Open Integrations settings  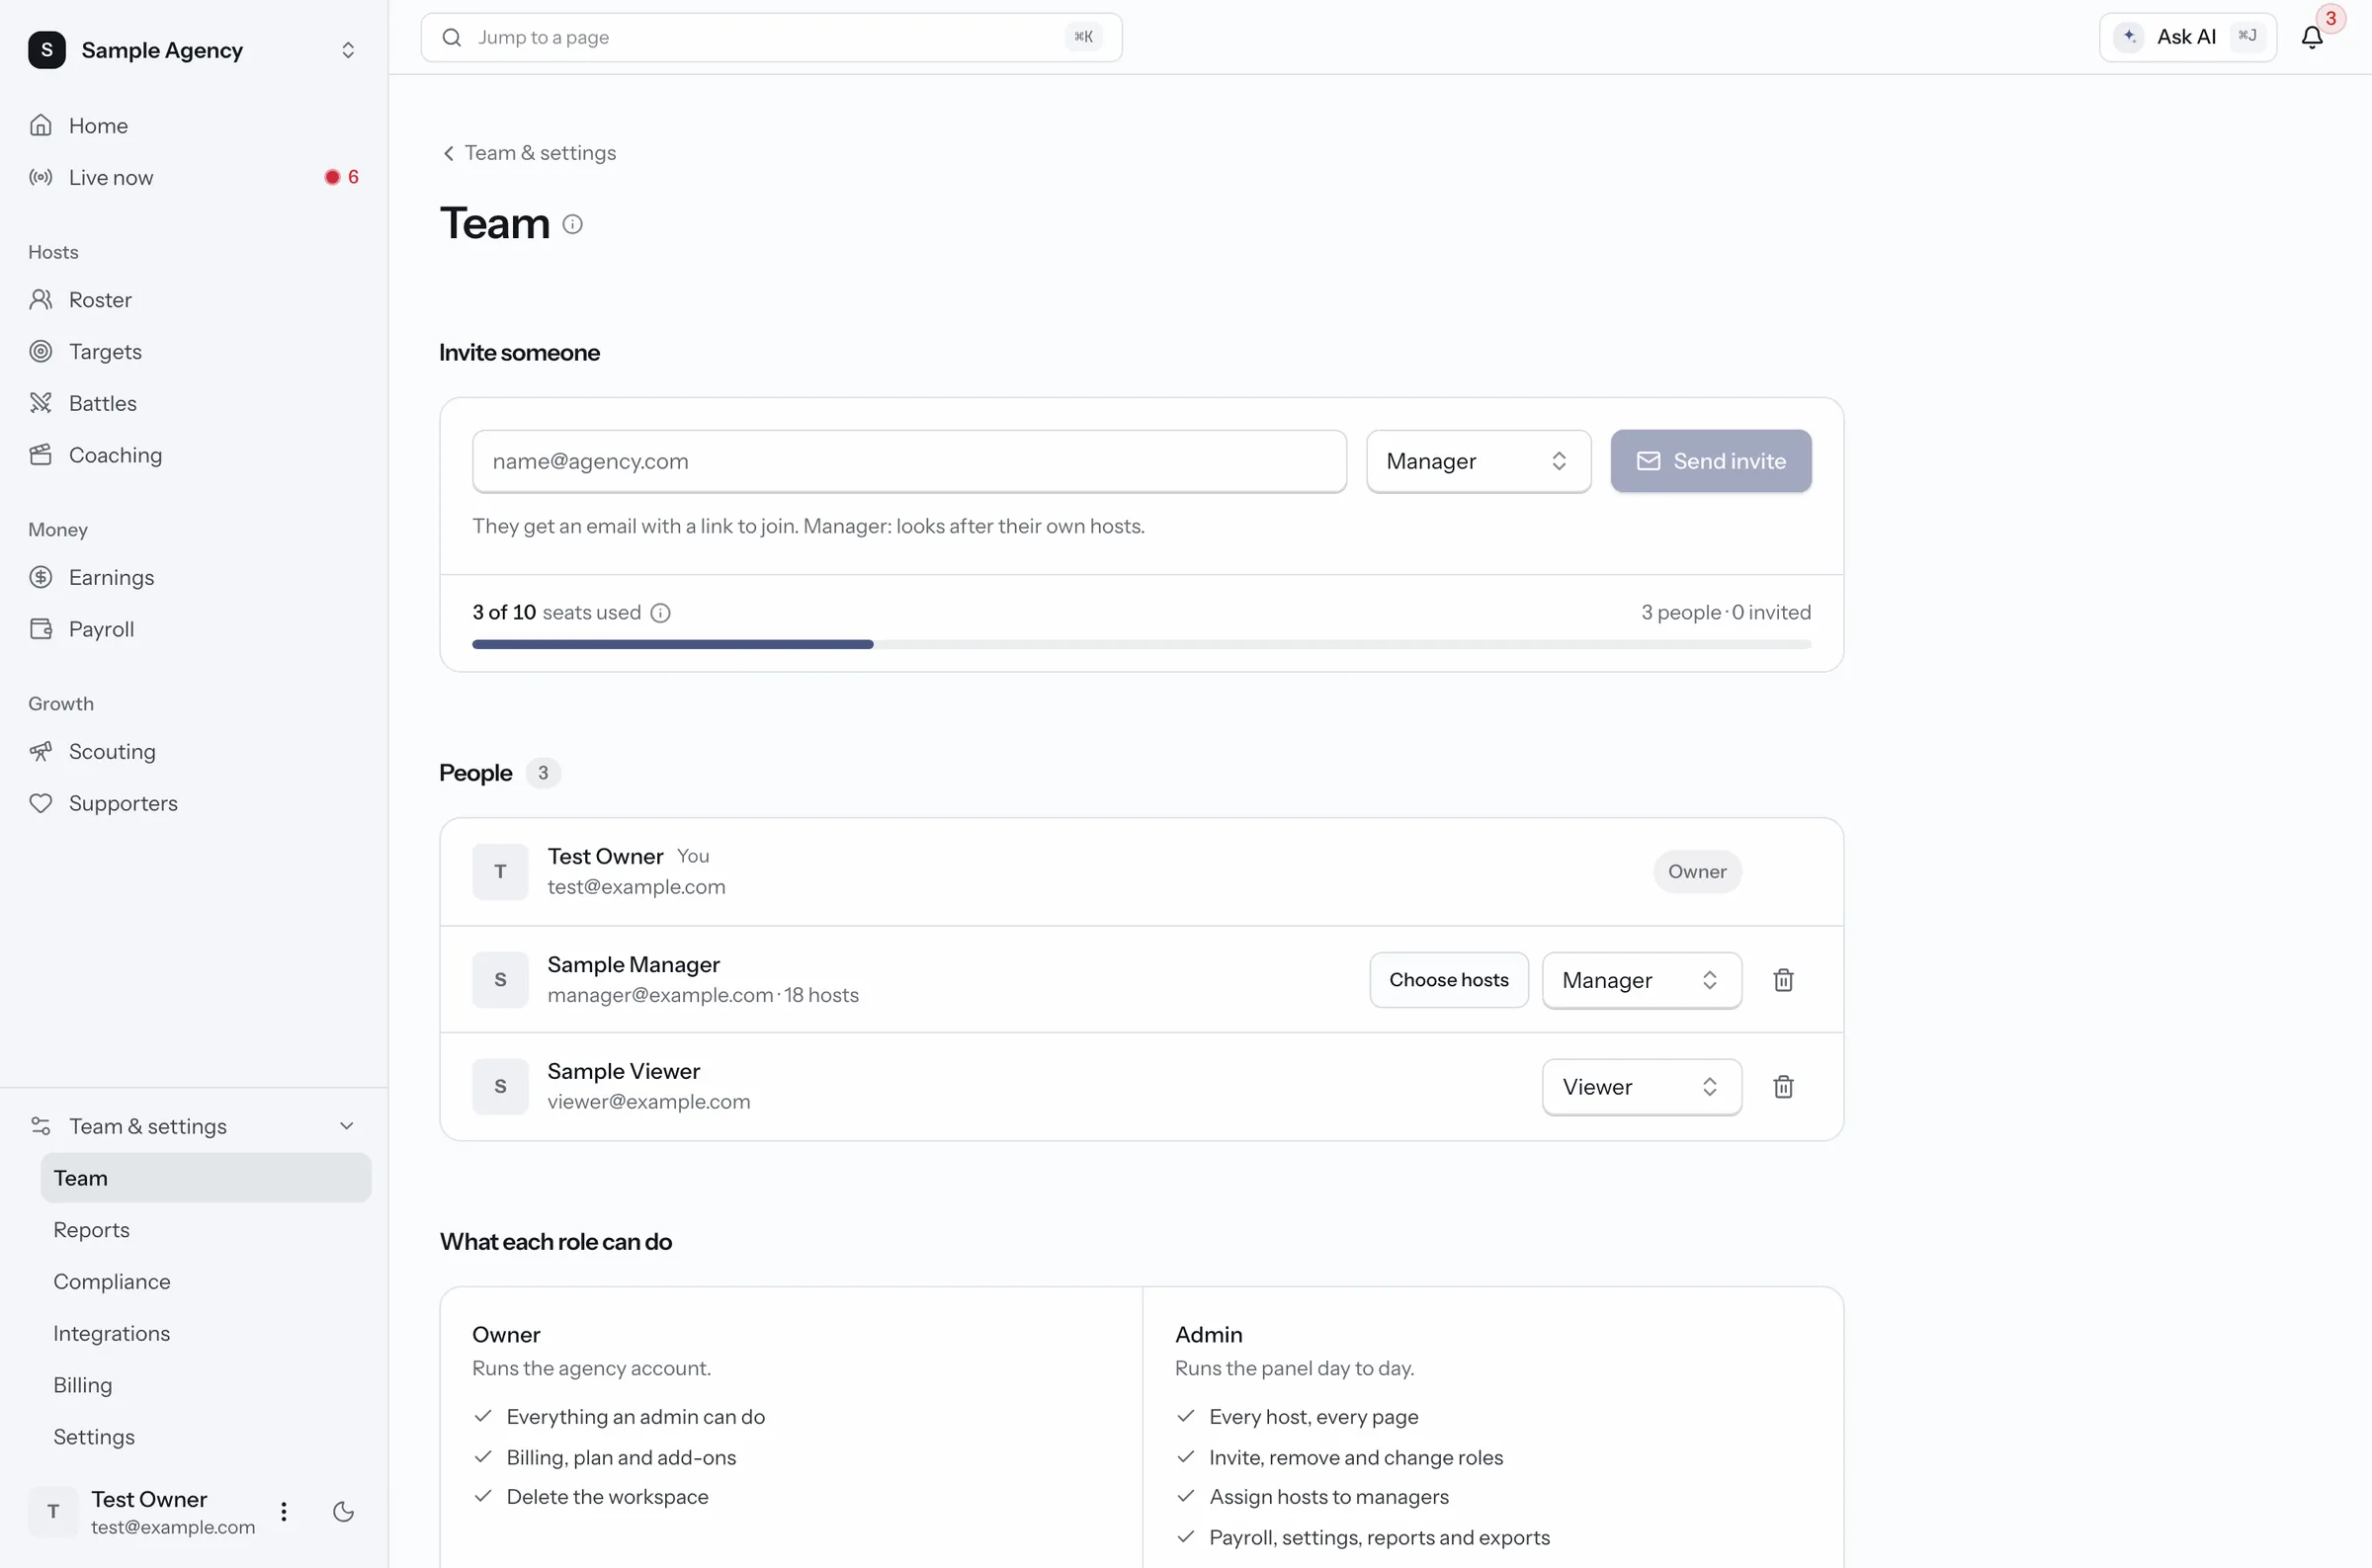coord(206,1334)
